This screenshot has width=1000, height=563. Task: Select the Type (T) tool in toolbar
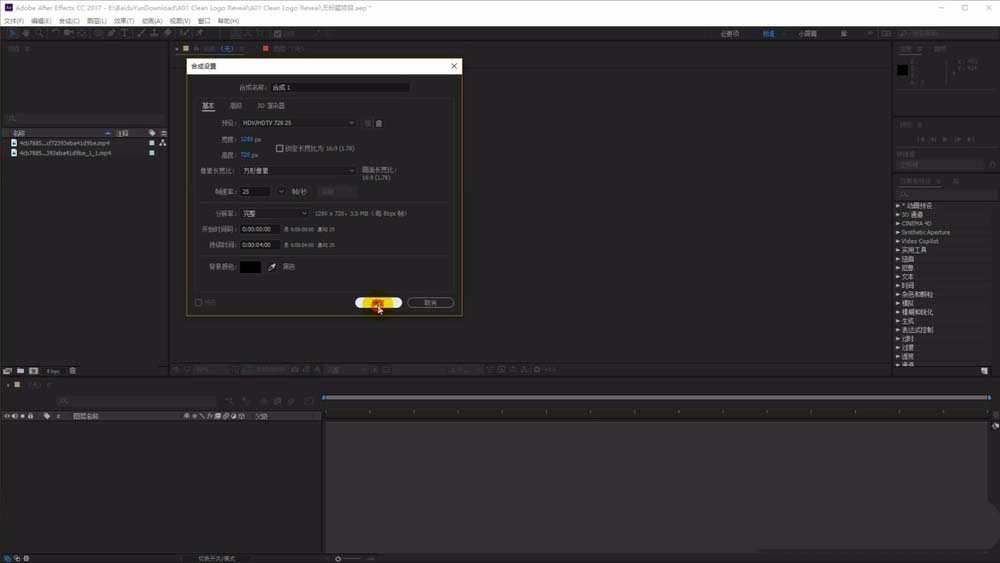pos(124,33)
